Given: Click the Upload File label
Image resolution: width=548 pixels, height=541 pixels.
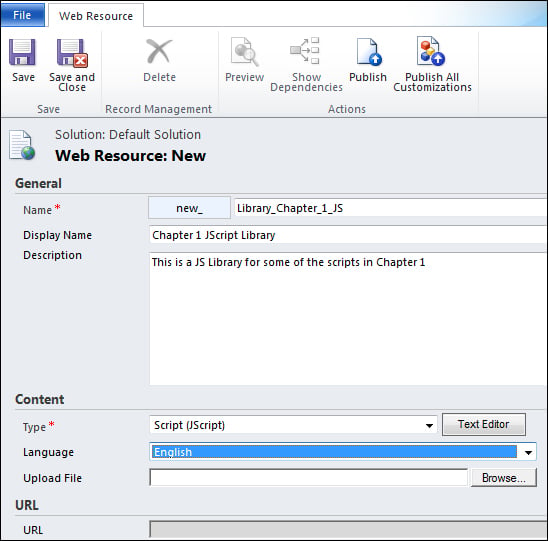Looking at the screenshot, I should [52, 478].
